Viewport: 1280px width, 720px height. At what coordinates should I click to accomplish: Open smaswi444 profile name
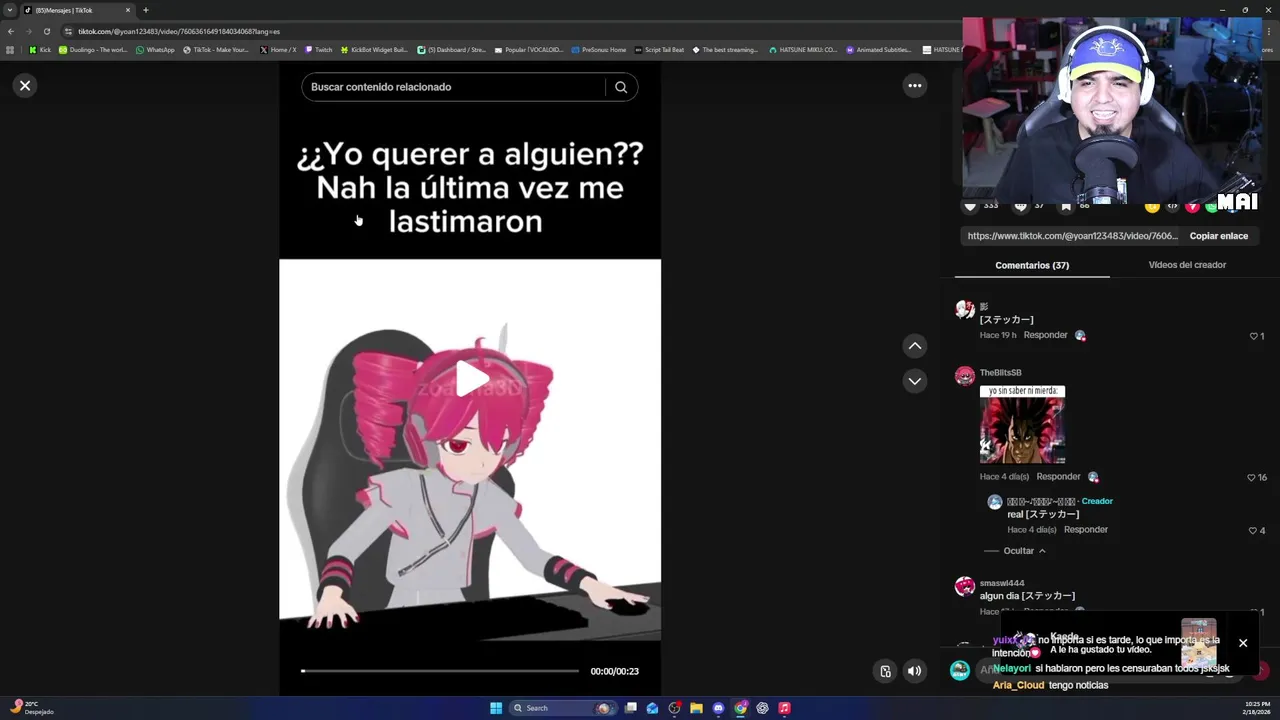tap(1002, 583)
